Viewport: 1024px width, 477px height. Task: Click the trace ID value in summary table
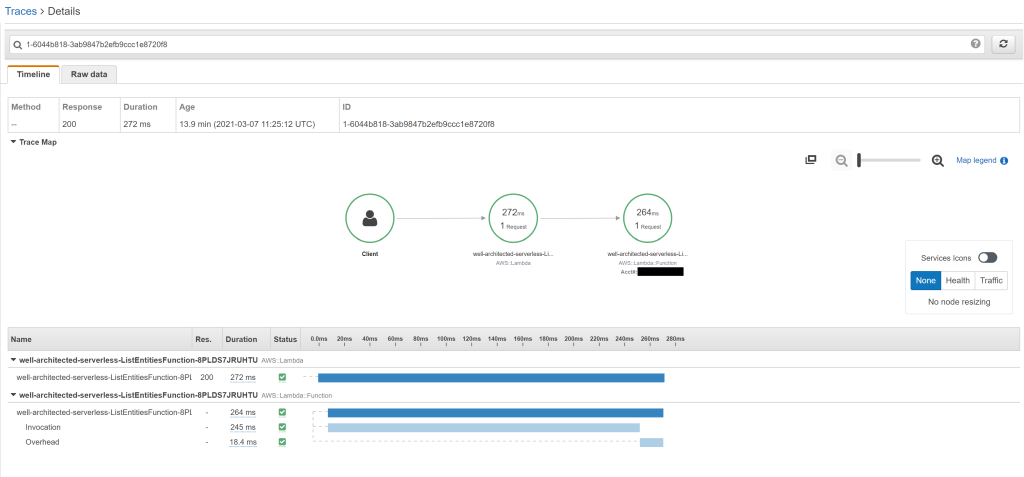(x=418, y=124)
